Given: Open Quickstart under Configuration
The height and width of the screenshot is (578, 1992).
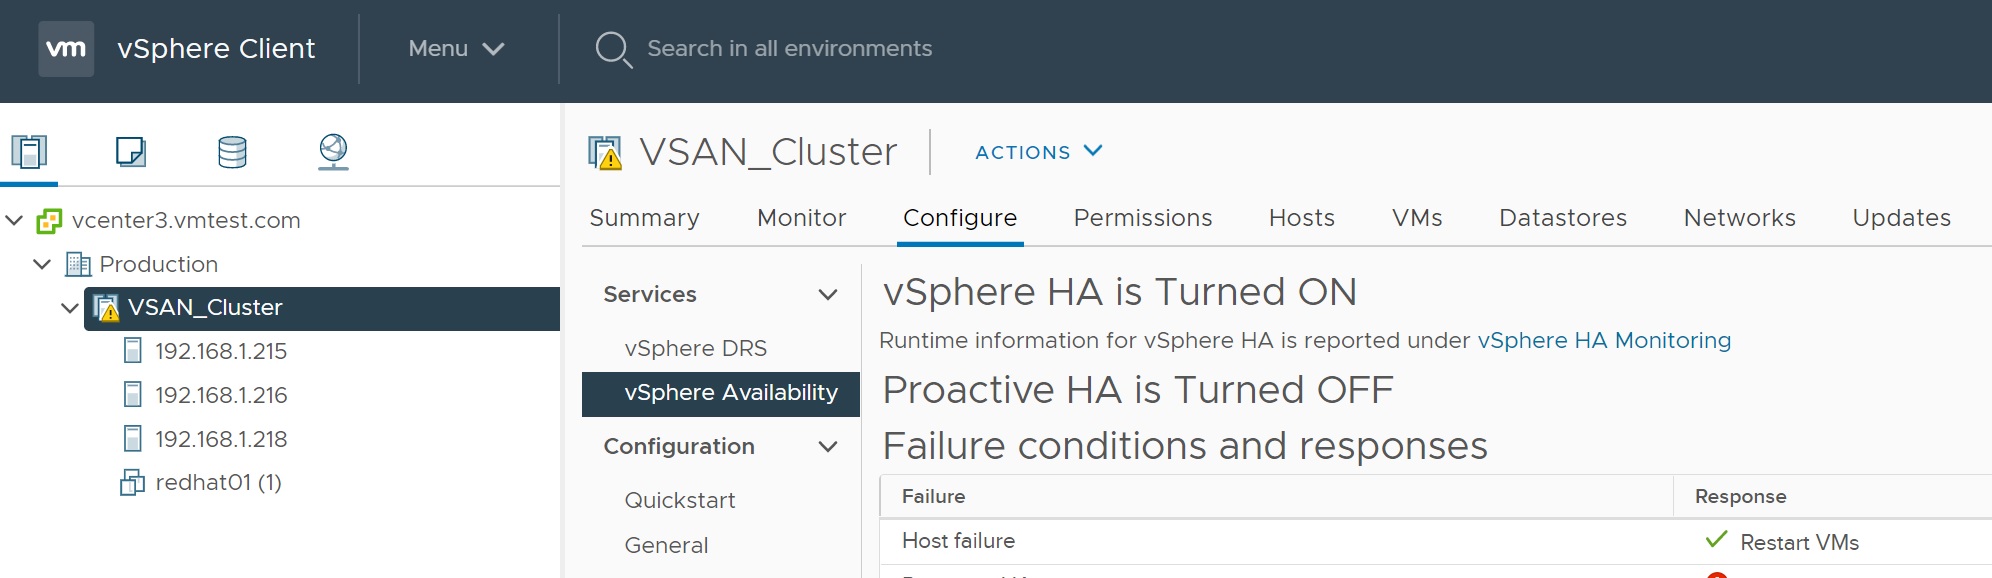Looking at the screenshot, I should [679, 500].
